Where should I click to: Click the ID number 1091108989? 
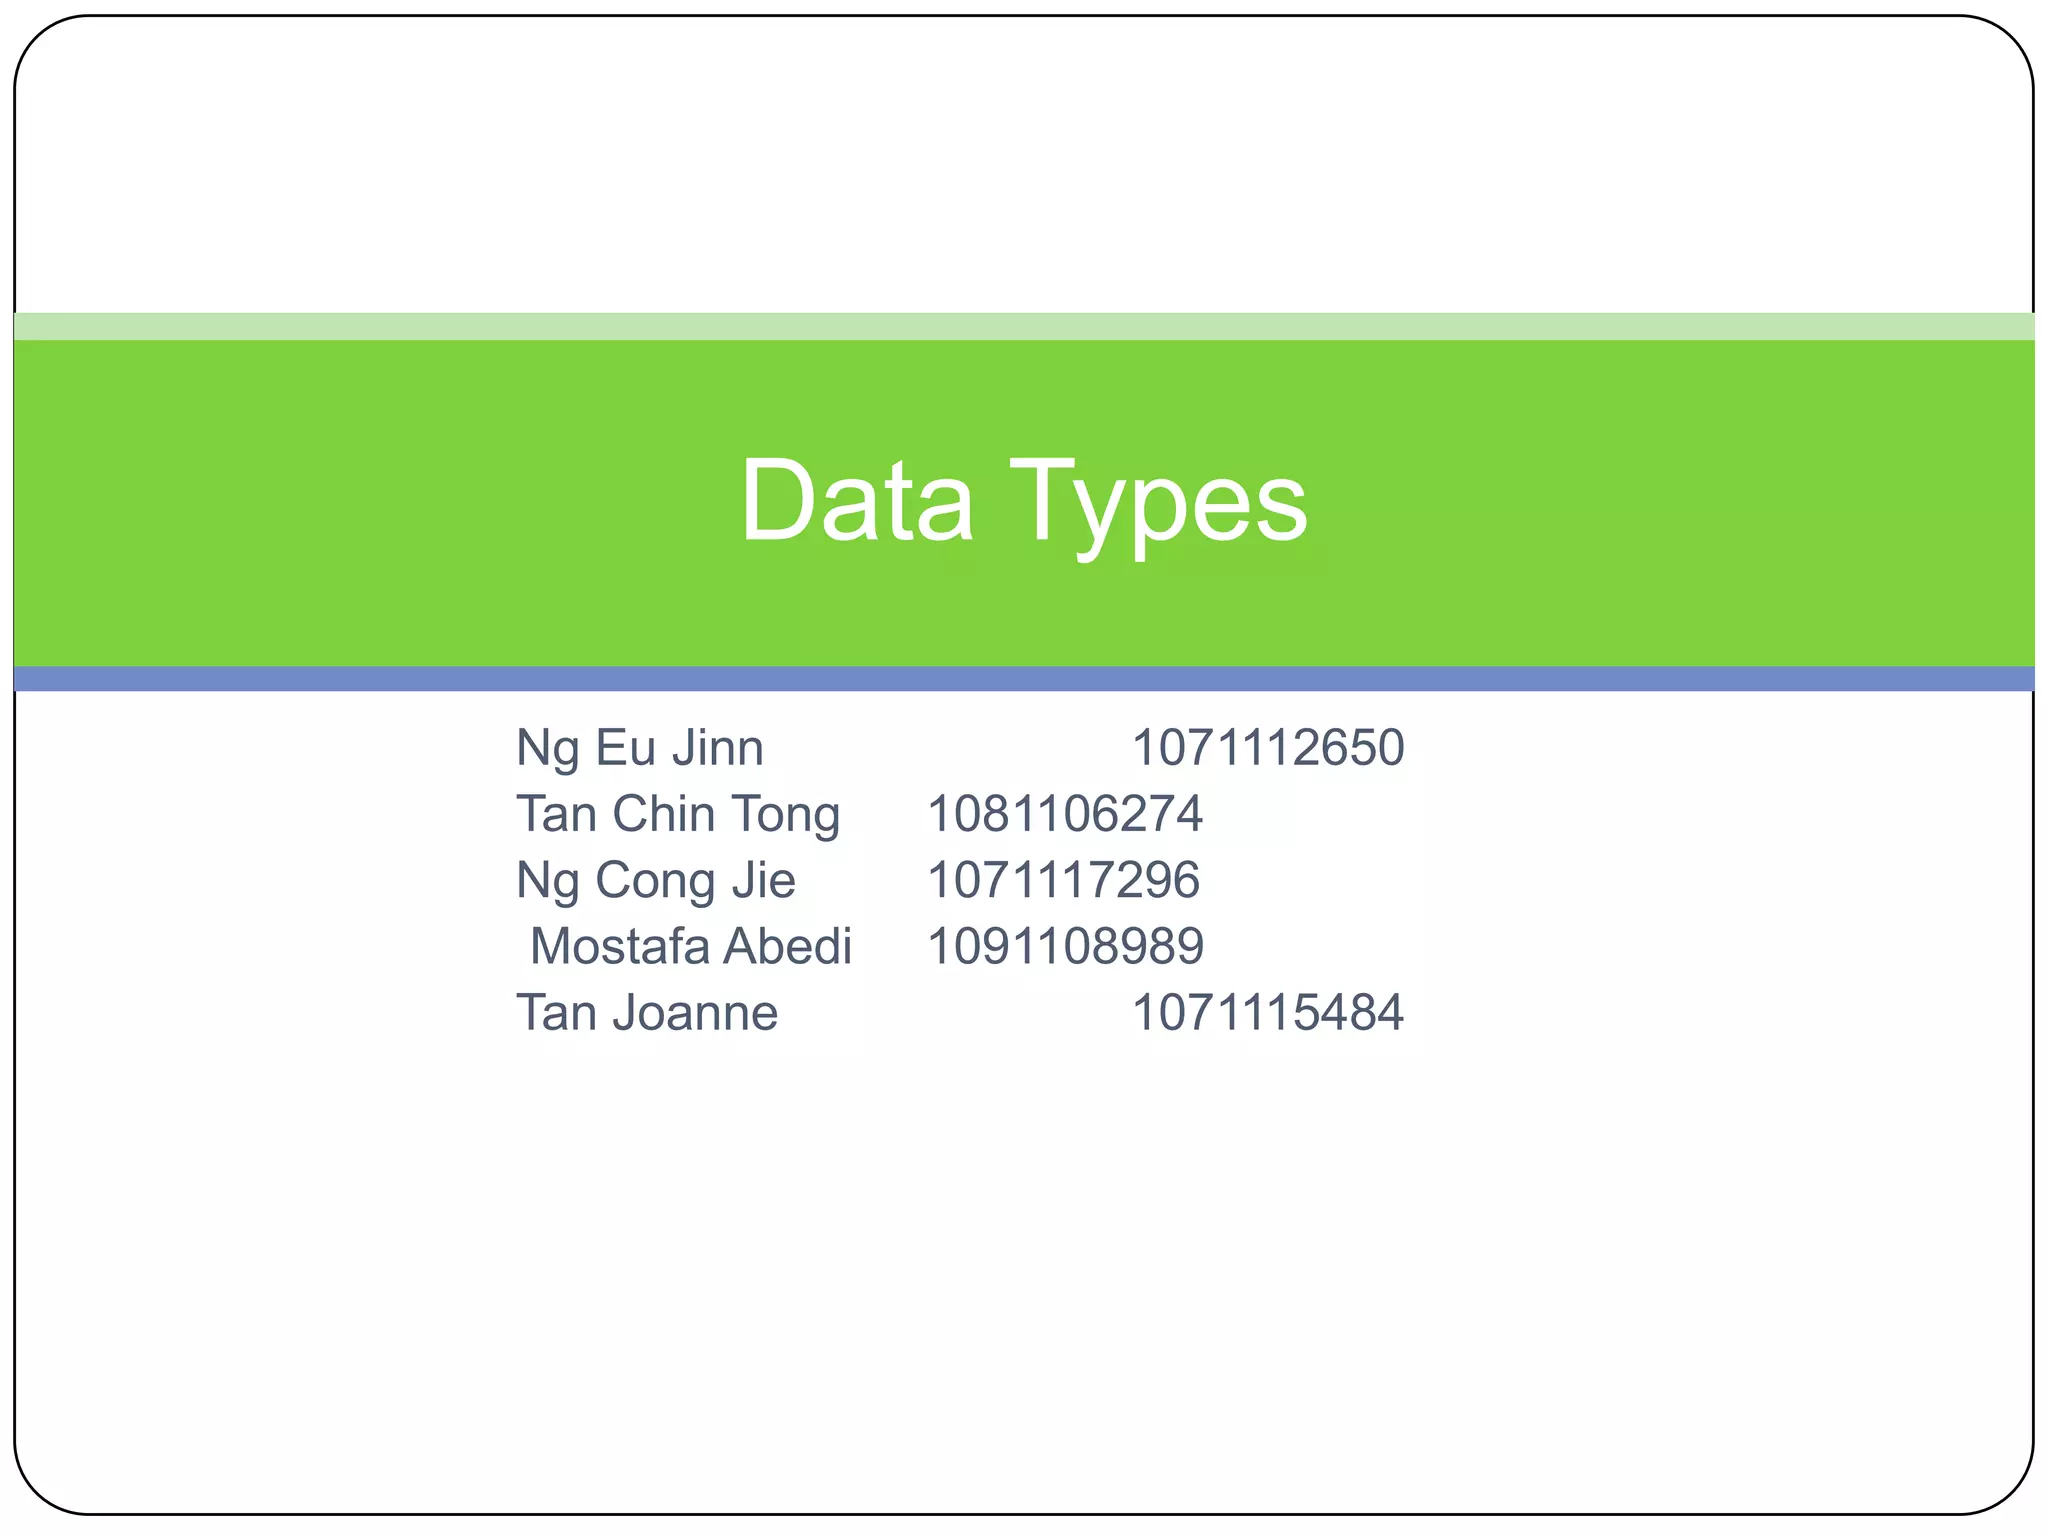tap(1065, 946)
